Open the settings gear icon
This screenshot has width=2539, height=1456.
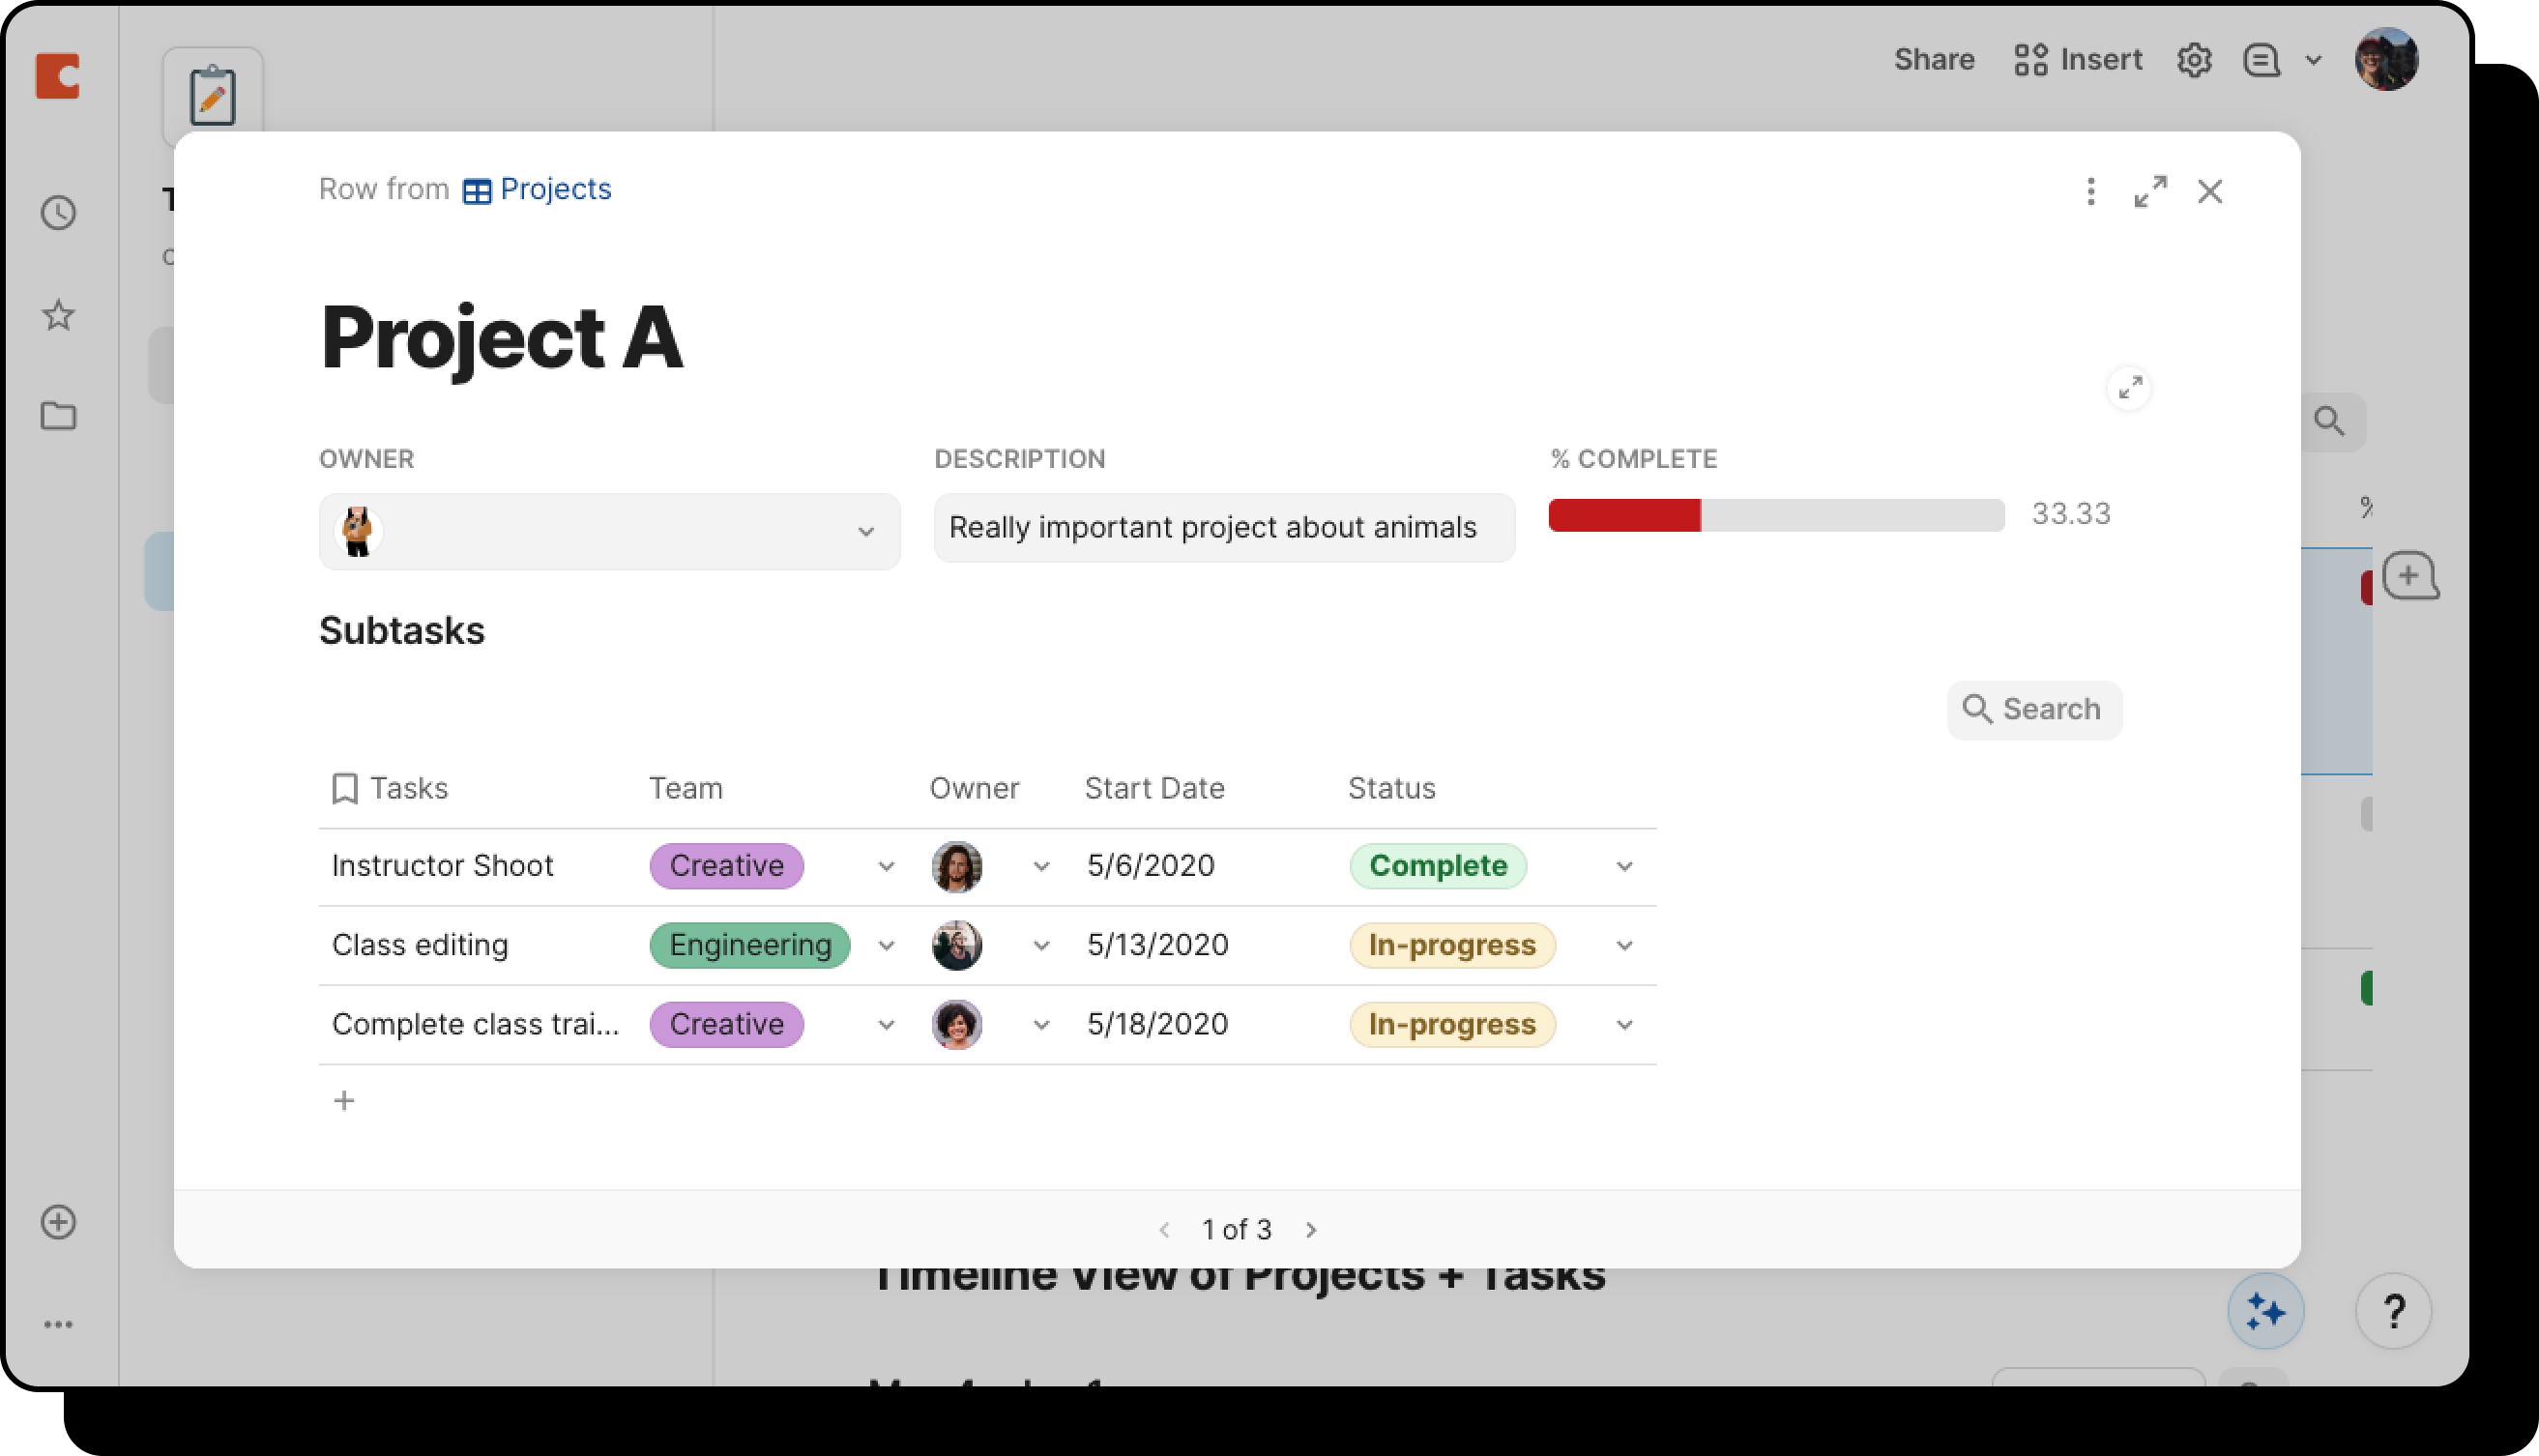[2193, 60]
